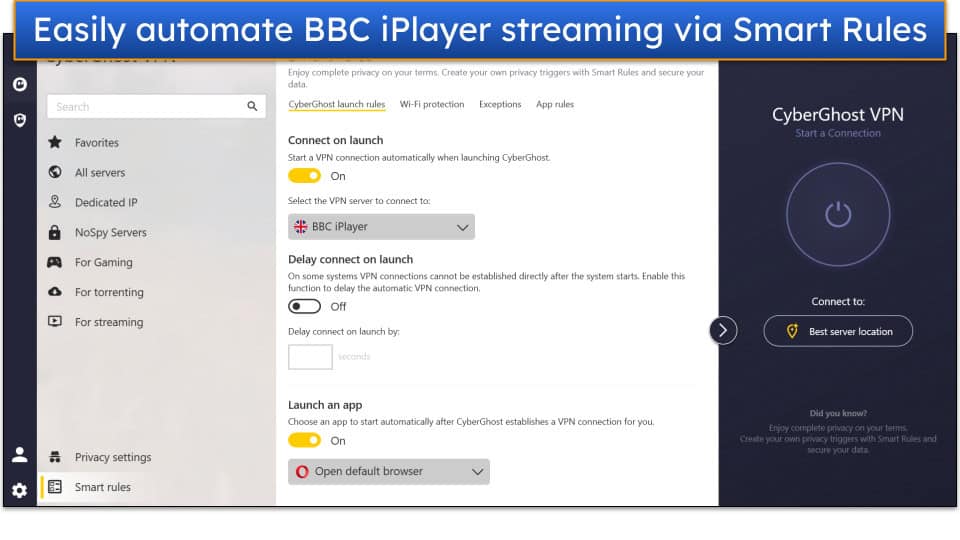Image resolution: width=960 pixels, height=540 pixels.
Task: Enable the Delay connect on launch switch
Action: pyautogui.click(x=304, y=306)
